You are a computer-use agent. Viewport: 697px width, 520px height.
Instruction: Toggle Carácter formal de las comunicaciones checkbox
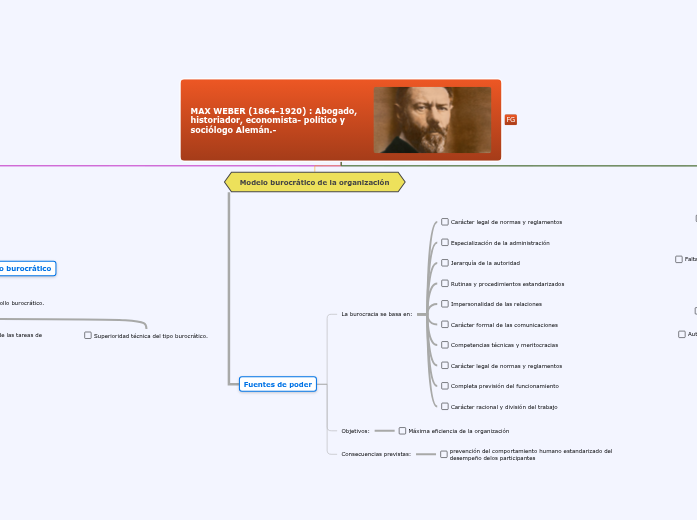pos(445,325)
